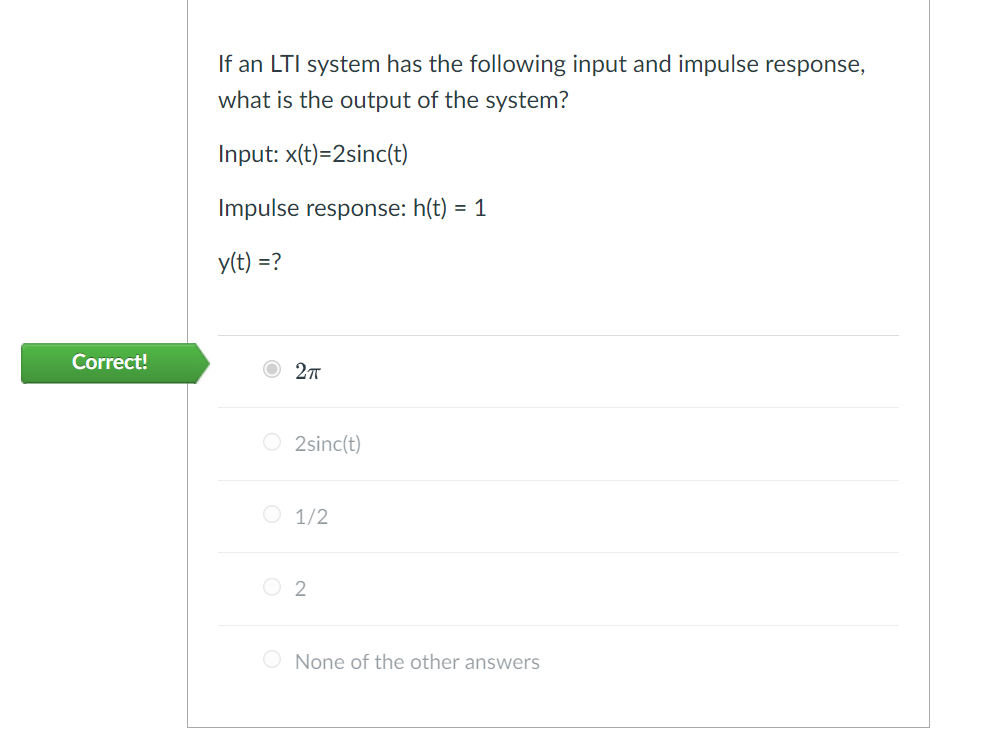Click the 2 answer label text
The image size is (983, 746).
pyautogui.click(x=300, y=588)
